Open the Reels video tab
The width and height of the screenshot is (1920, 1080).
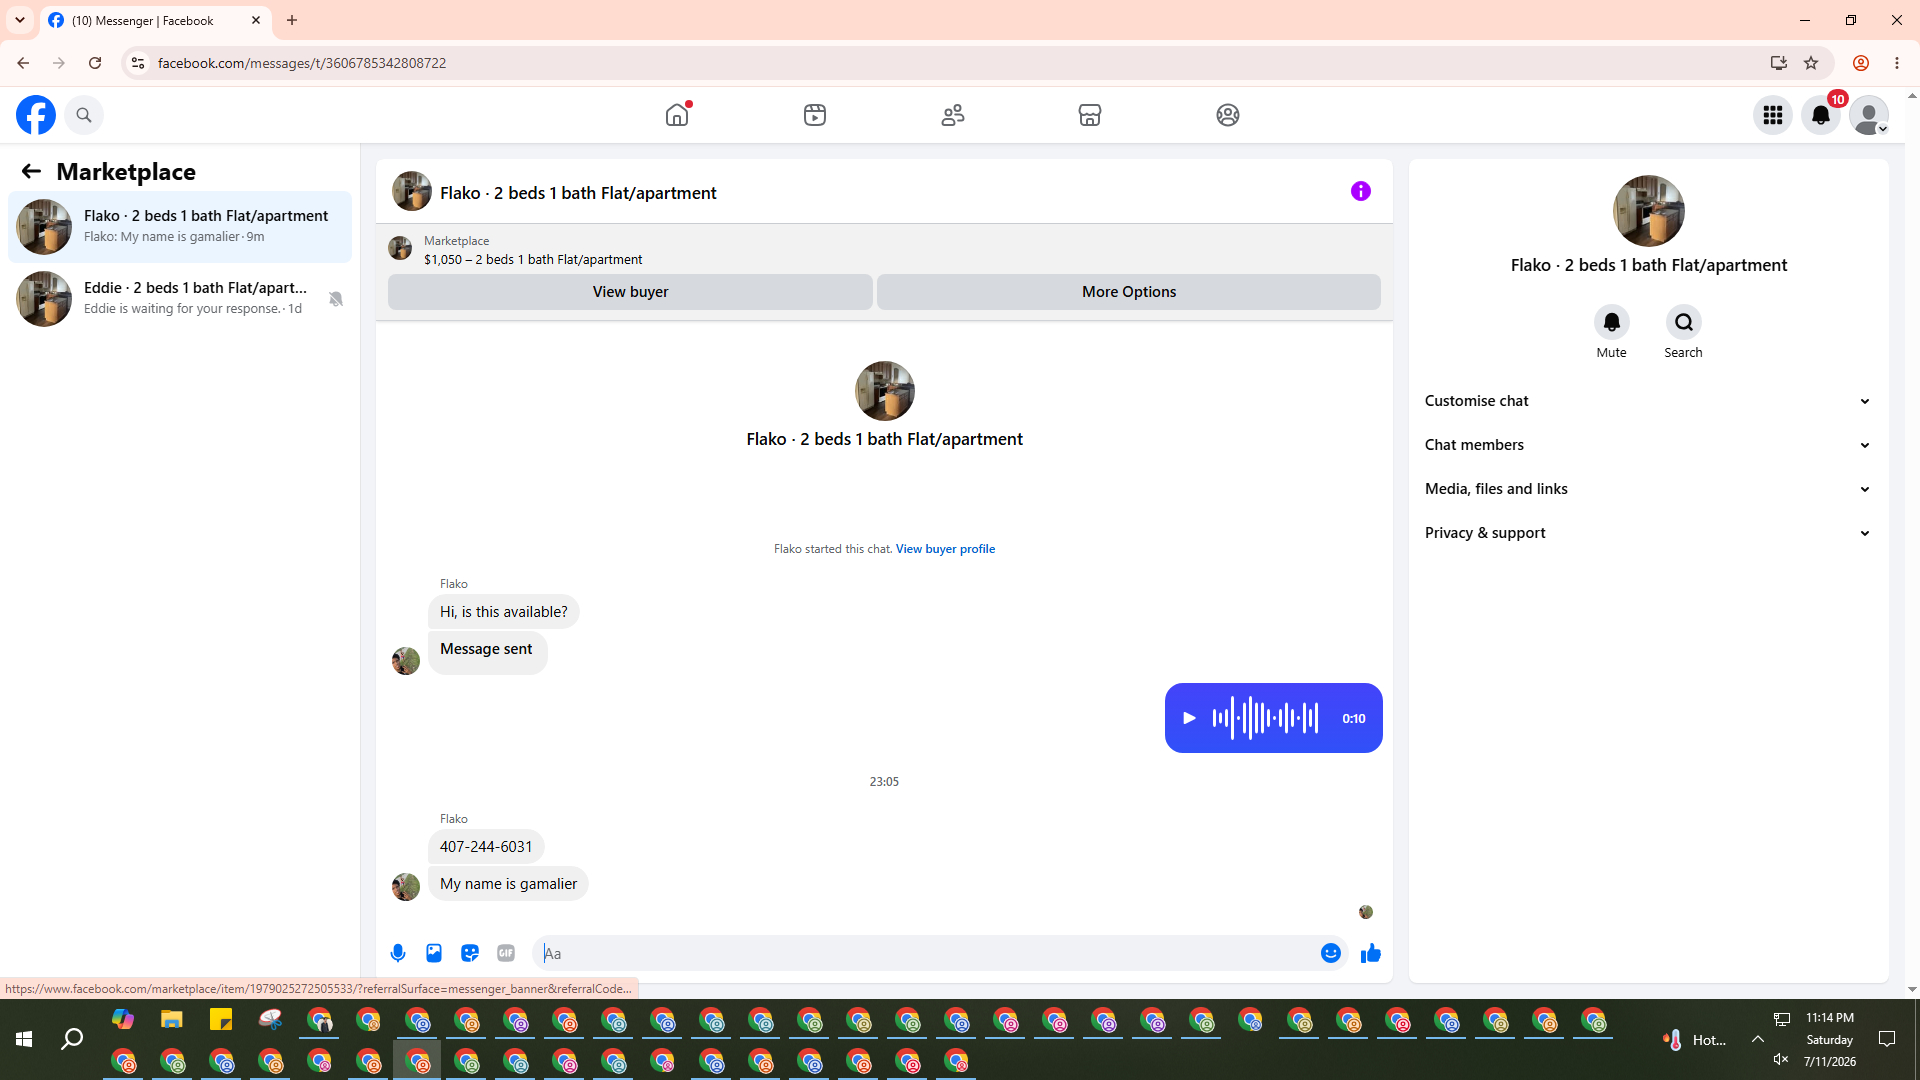(x=815, y=115)
